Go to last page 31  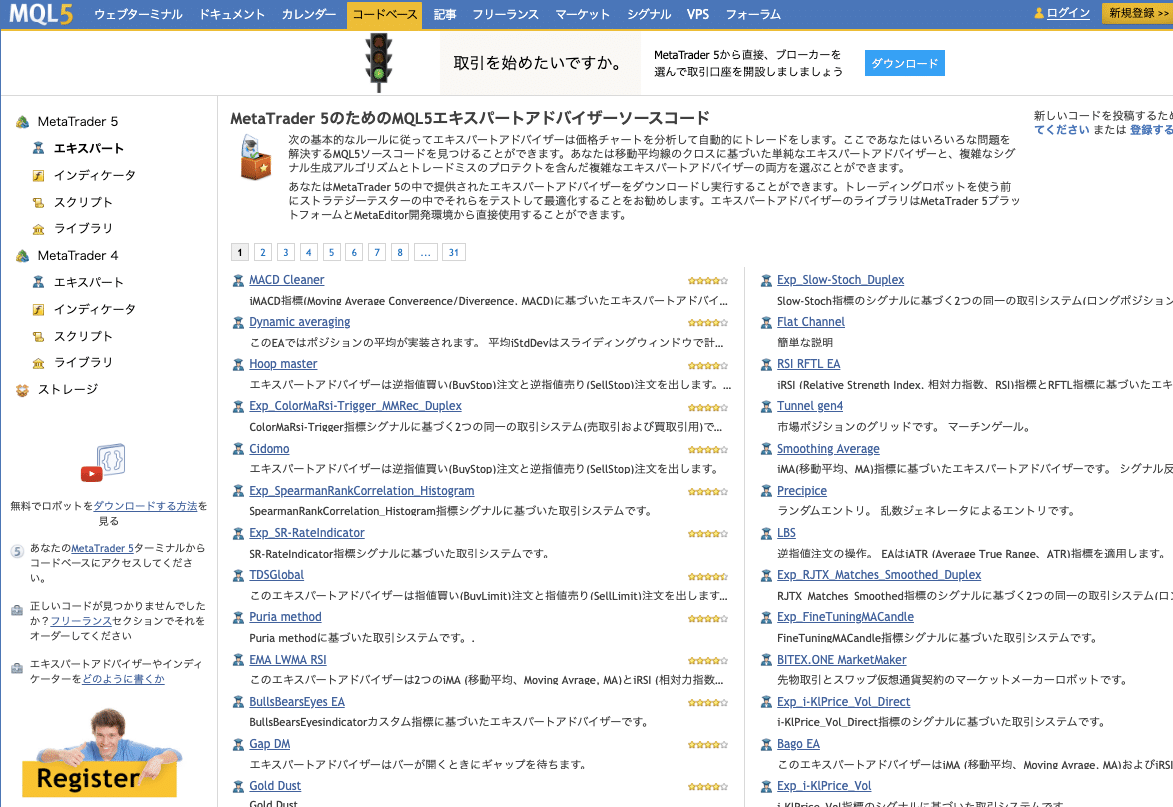click(454, 253)
